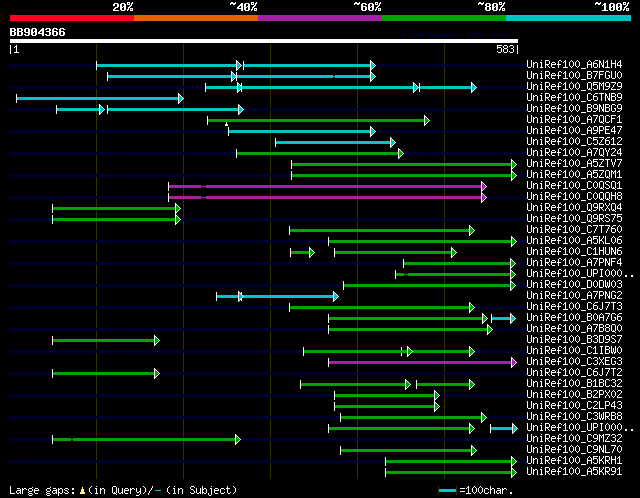The height and width of the screenshot is (498, 640).
Task: Click the orange ~40% identity legend segment
Action: coord(196,18)
